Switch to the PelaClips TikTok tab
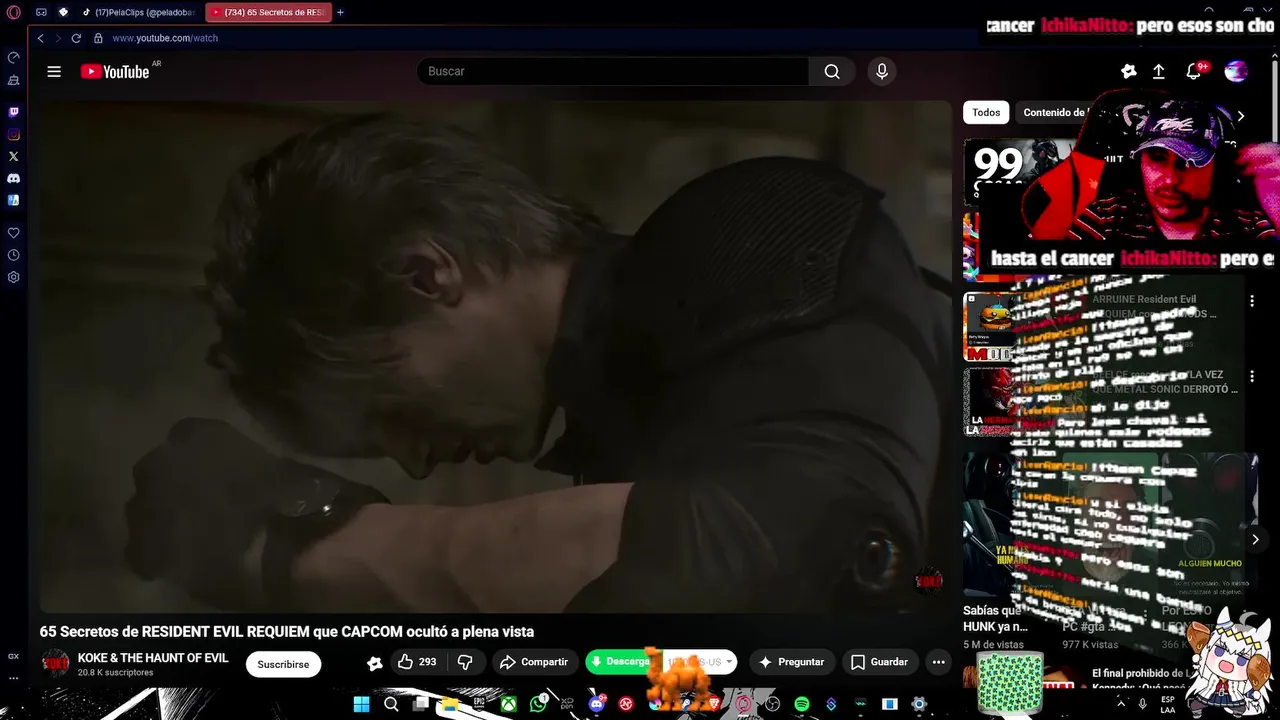This screenshot has height=720, width=1280. 140,12
